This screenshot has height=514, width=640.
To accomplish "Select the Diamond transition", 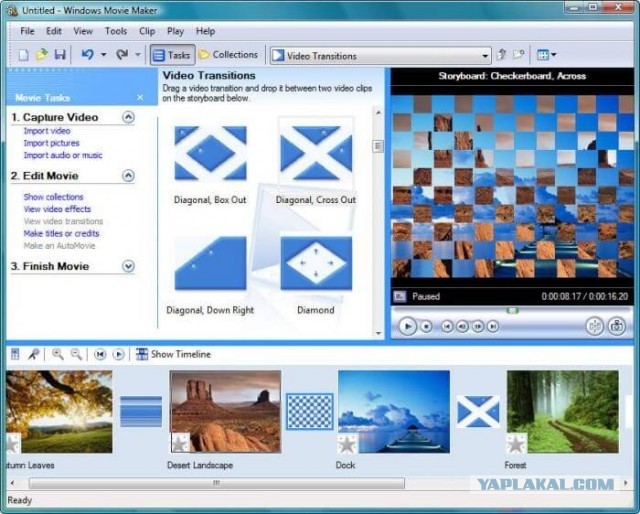I will coord(316,263).
